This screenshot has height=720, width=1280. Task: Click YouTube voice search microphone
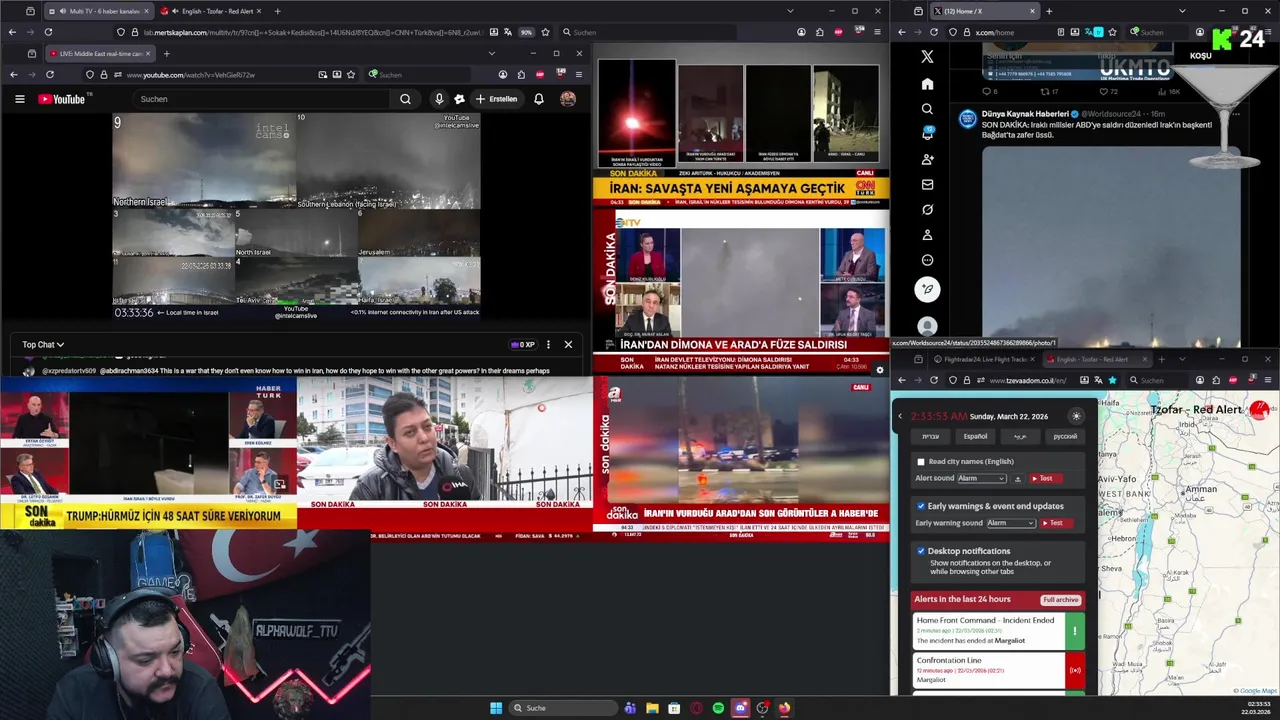pos(438,99)
